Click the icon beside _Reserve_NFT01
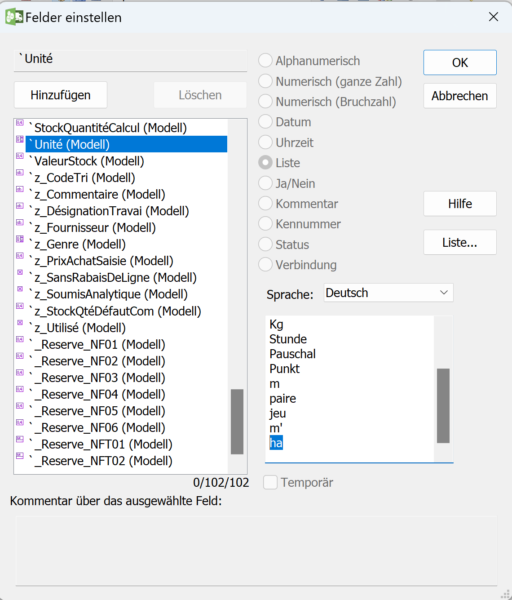The height and width of the screenshot is (600, 512). [x=20, y=439]
